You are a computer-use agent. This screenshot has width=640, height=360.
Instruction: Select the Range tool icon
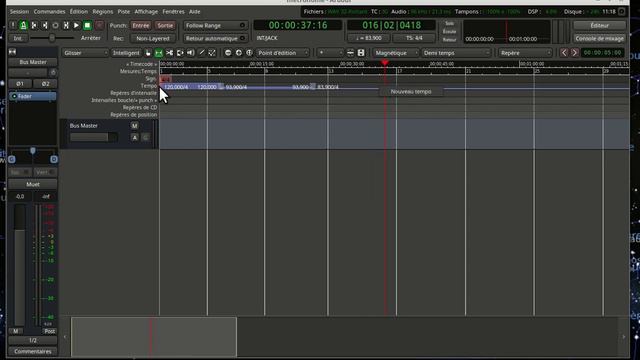click(159, 53)
